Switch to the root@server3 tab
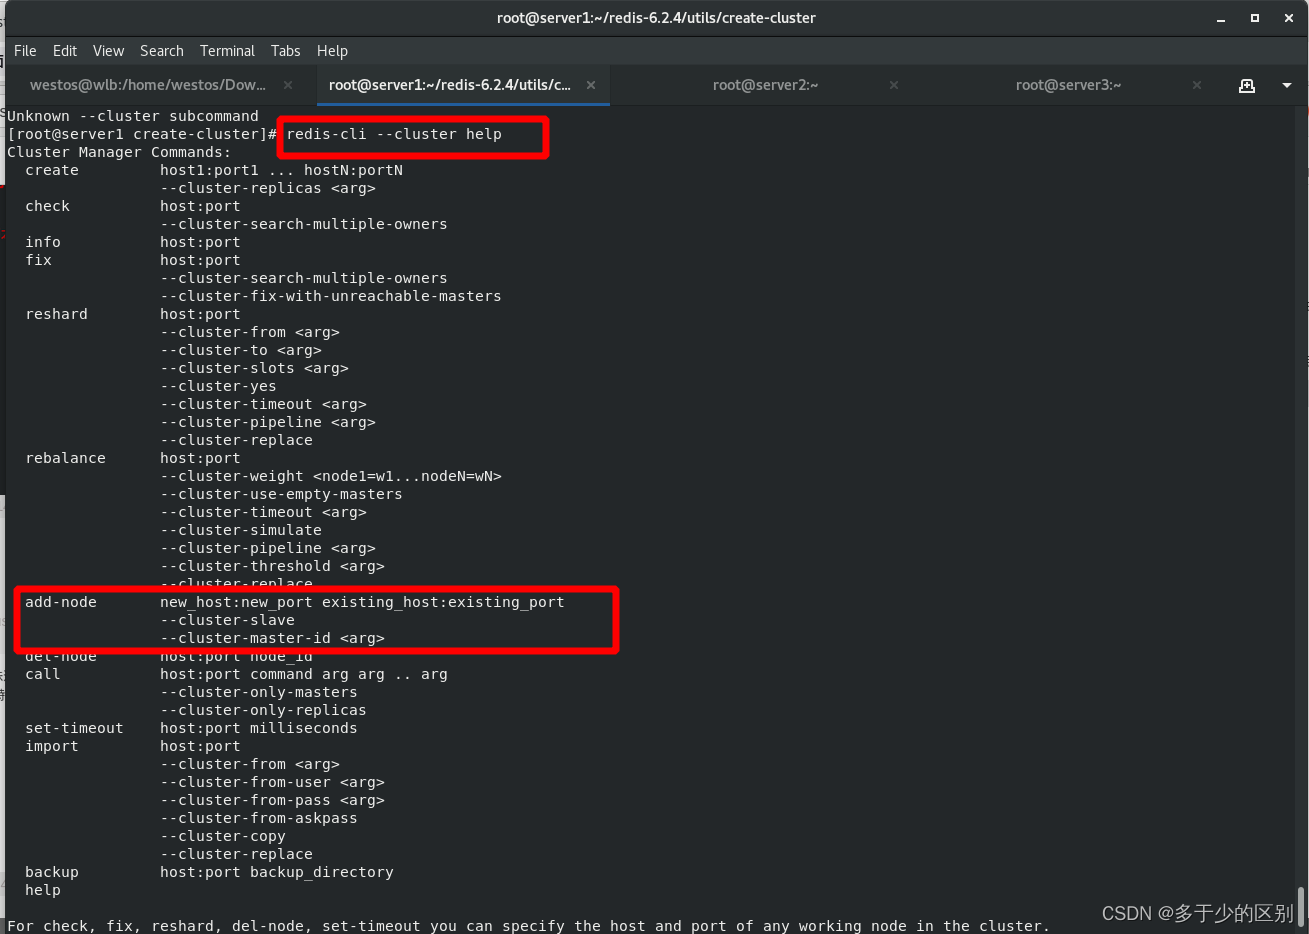This screenshot has height=934, width=1309. (x=1068, y=85)
